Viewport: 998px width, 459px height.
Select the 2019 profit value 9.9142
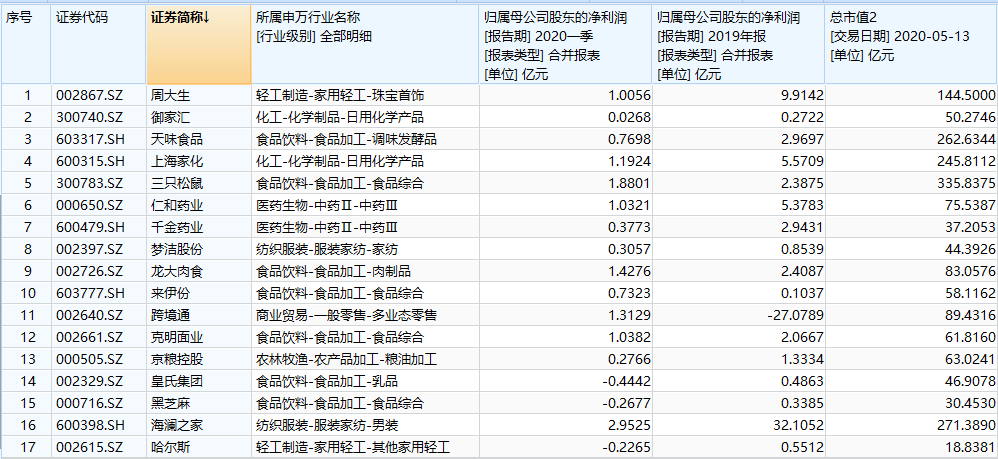coord(738,95)
